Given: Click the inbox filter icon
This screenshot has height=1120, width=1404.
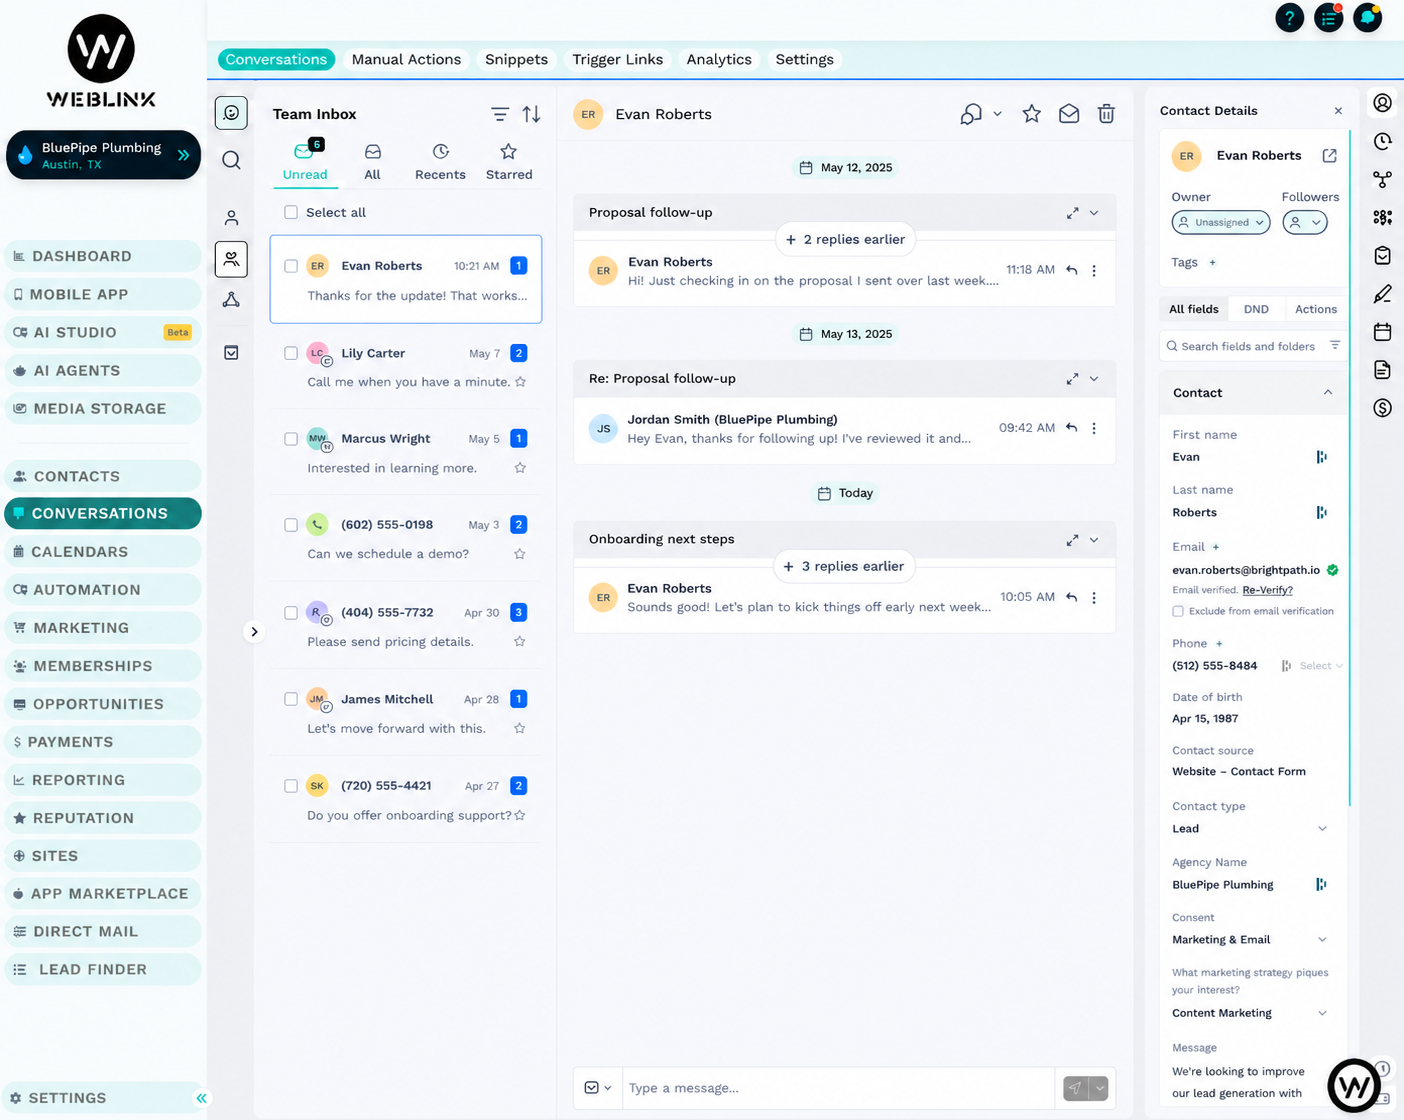Looking at the screenshot, I should coord(500,114).
